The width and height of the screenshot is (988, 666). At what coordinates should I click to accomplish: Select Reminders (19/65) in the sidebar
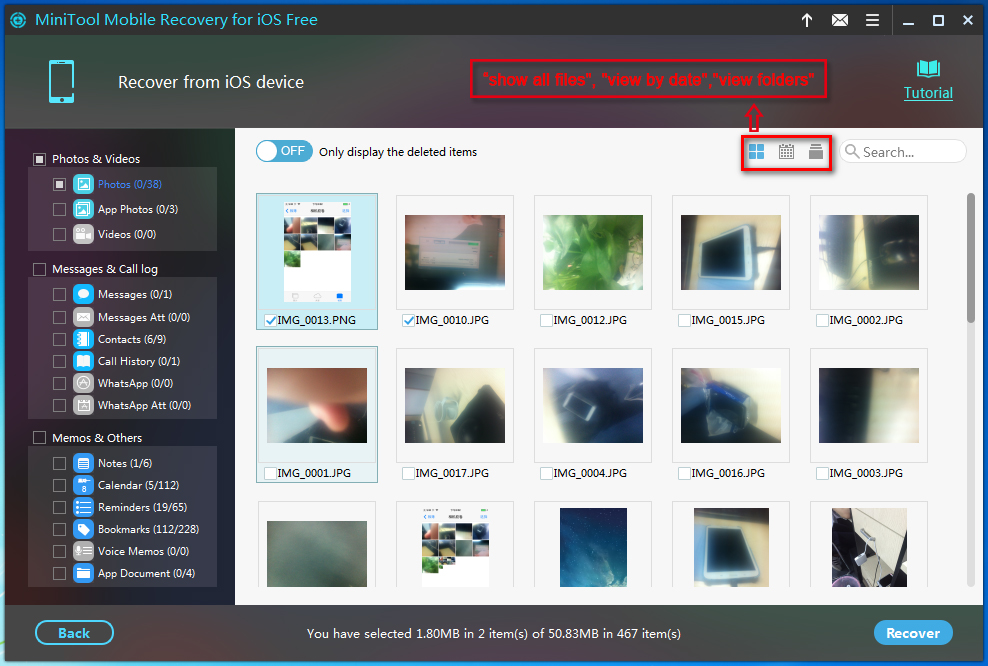click(x=142, y=507)
